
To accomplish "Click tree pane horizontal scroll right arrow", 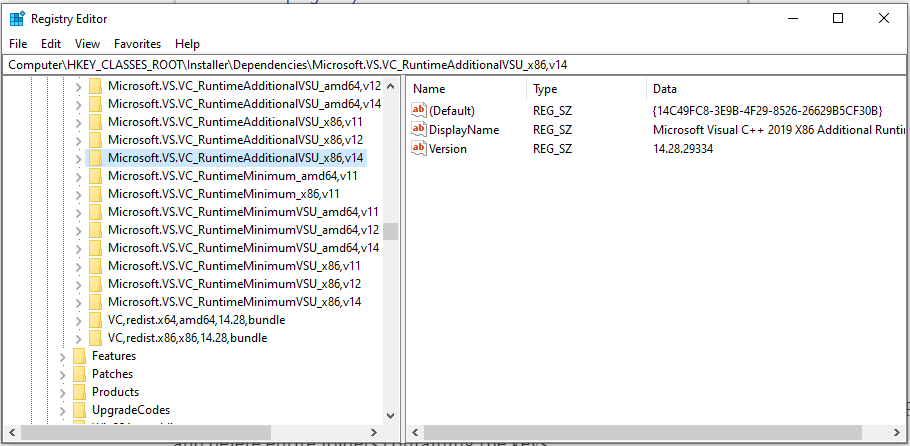I will (374, 432).
